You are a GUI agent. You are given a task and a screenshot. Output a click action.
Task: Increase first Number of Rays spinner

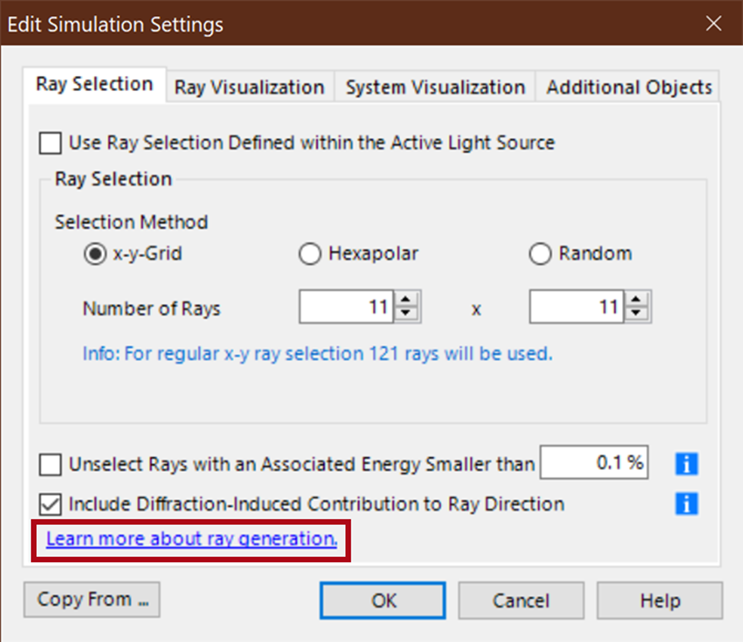pos(406,299)
